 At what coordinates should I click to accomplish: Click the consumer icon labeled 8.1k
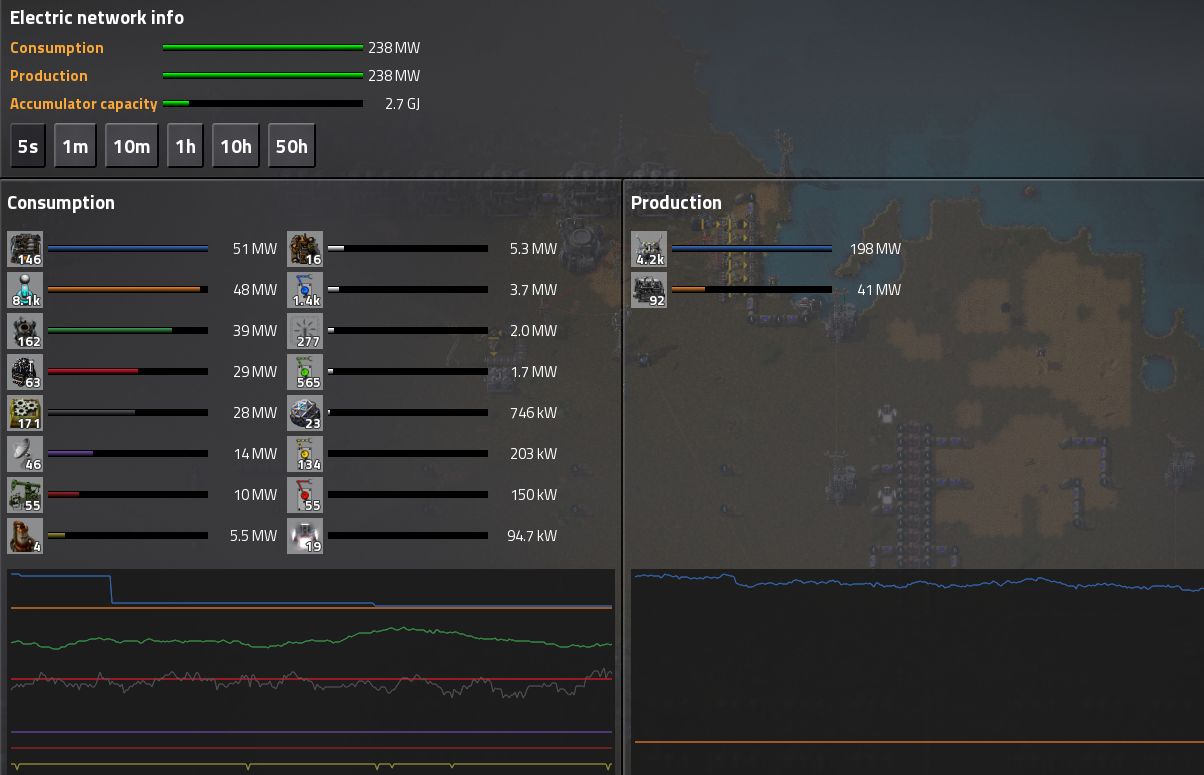(x=25, y=290)
